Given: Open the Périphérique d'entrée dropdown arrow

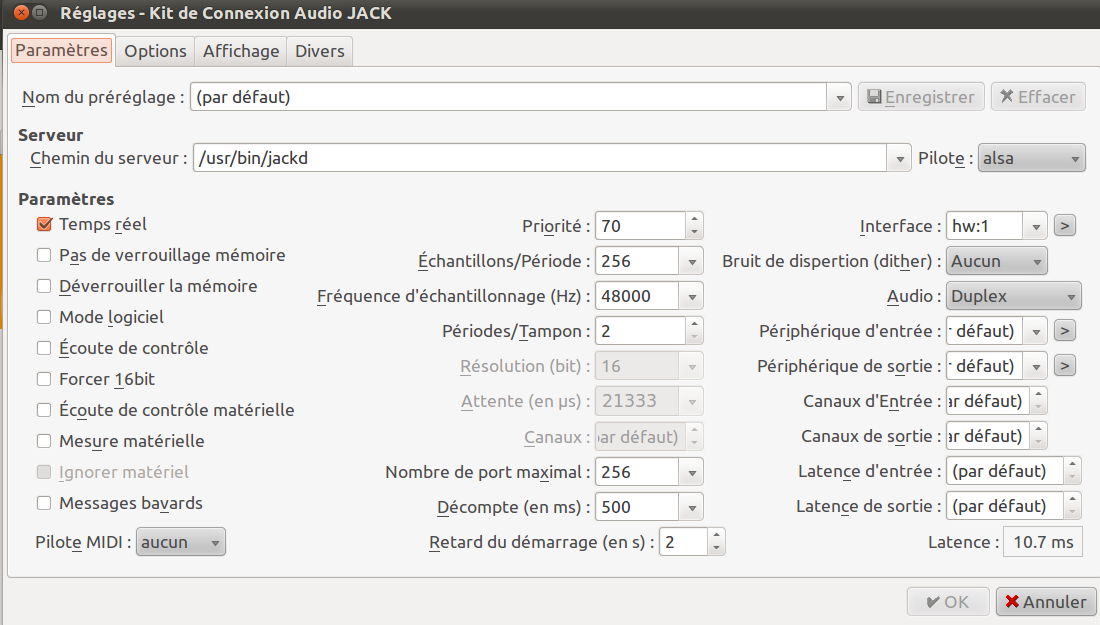Looking at the screenshot, I should 1035,332.
